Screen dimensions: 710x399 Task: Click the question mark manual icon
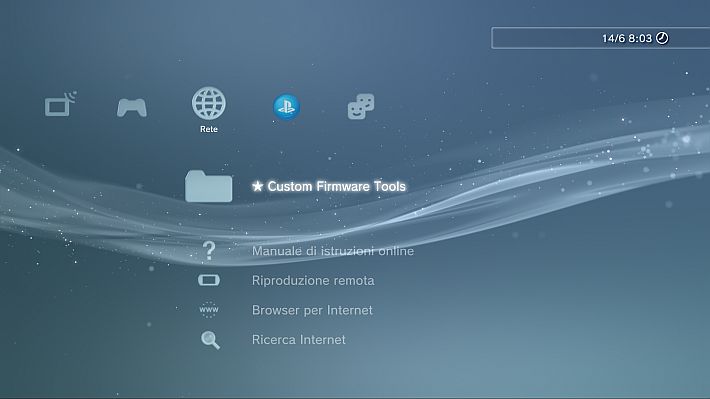pos(209,250)
